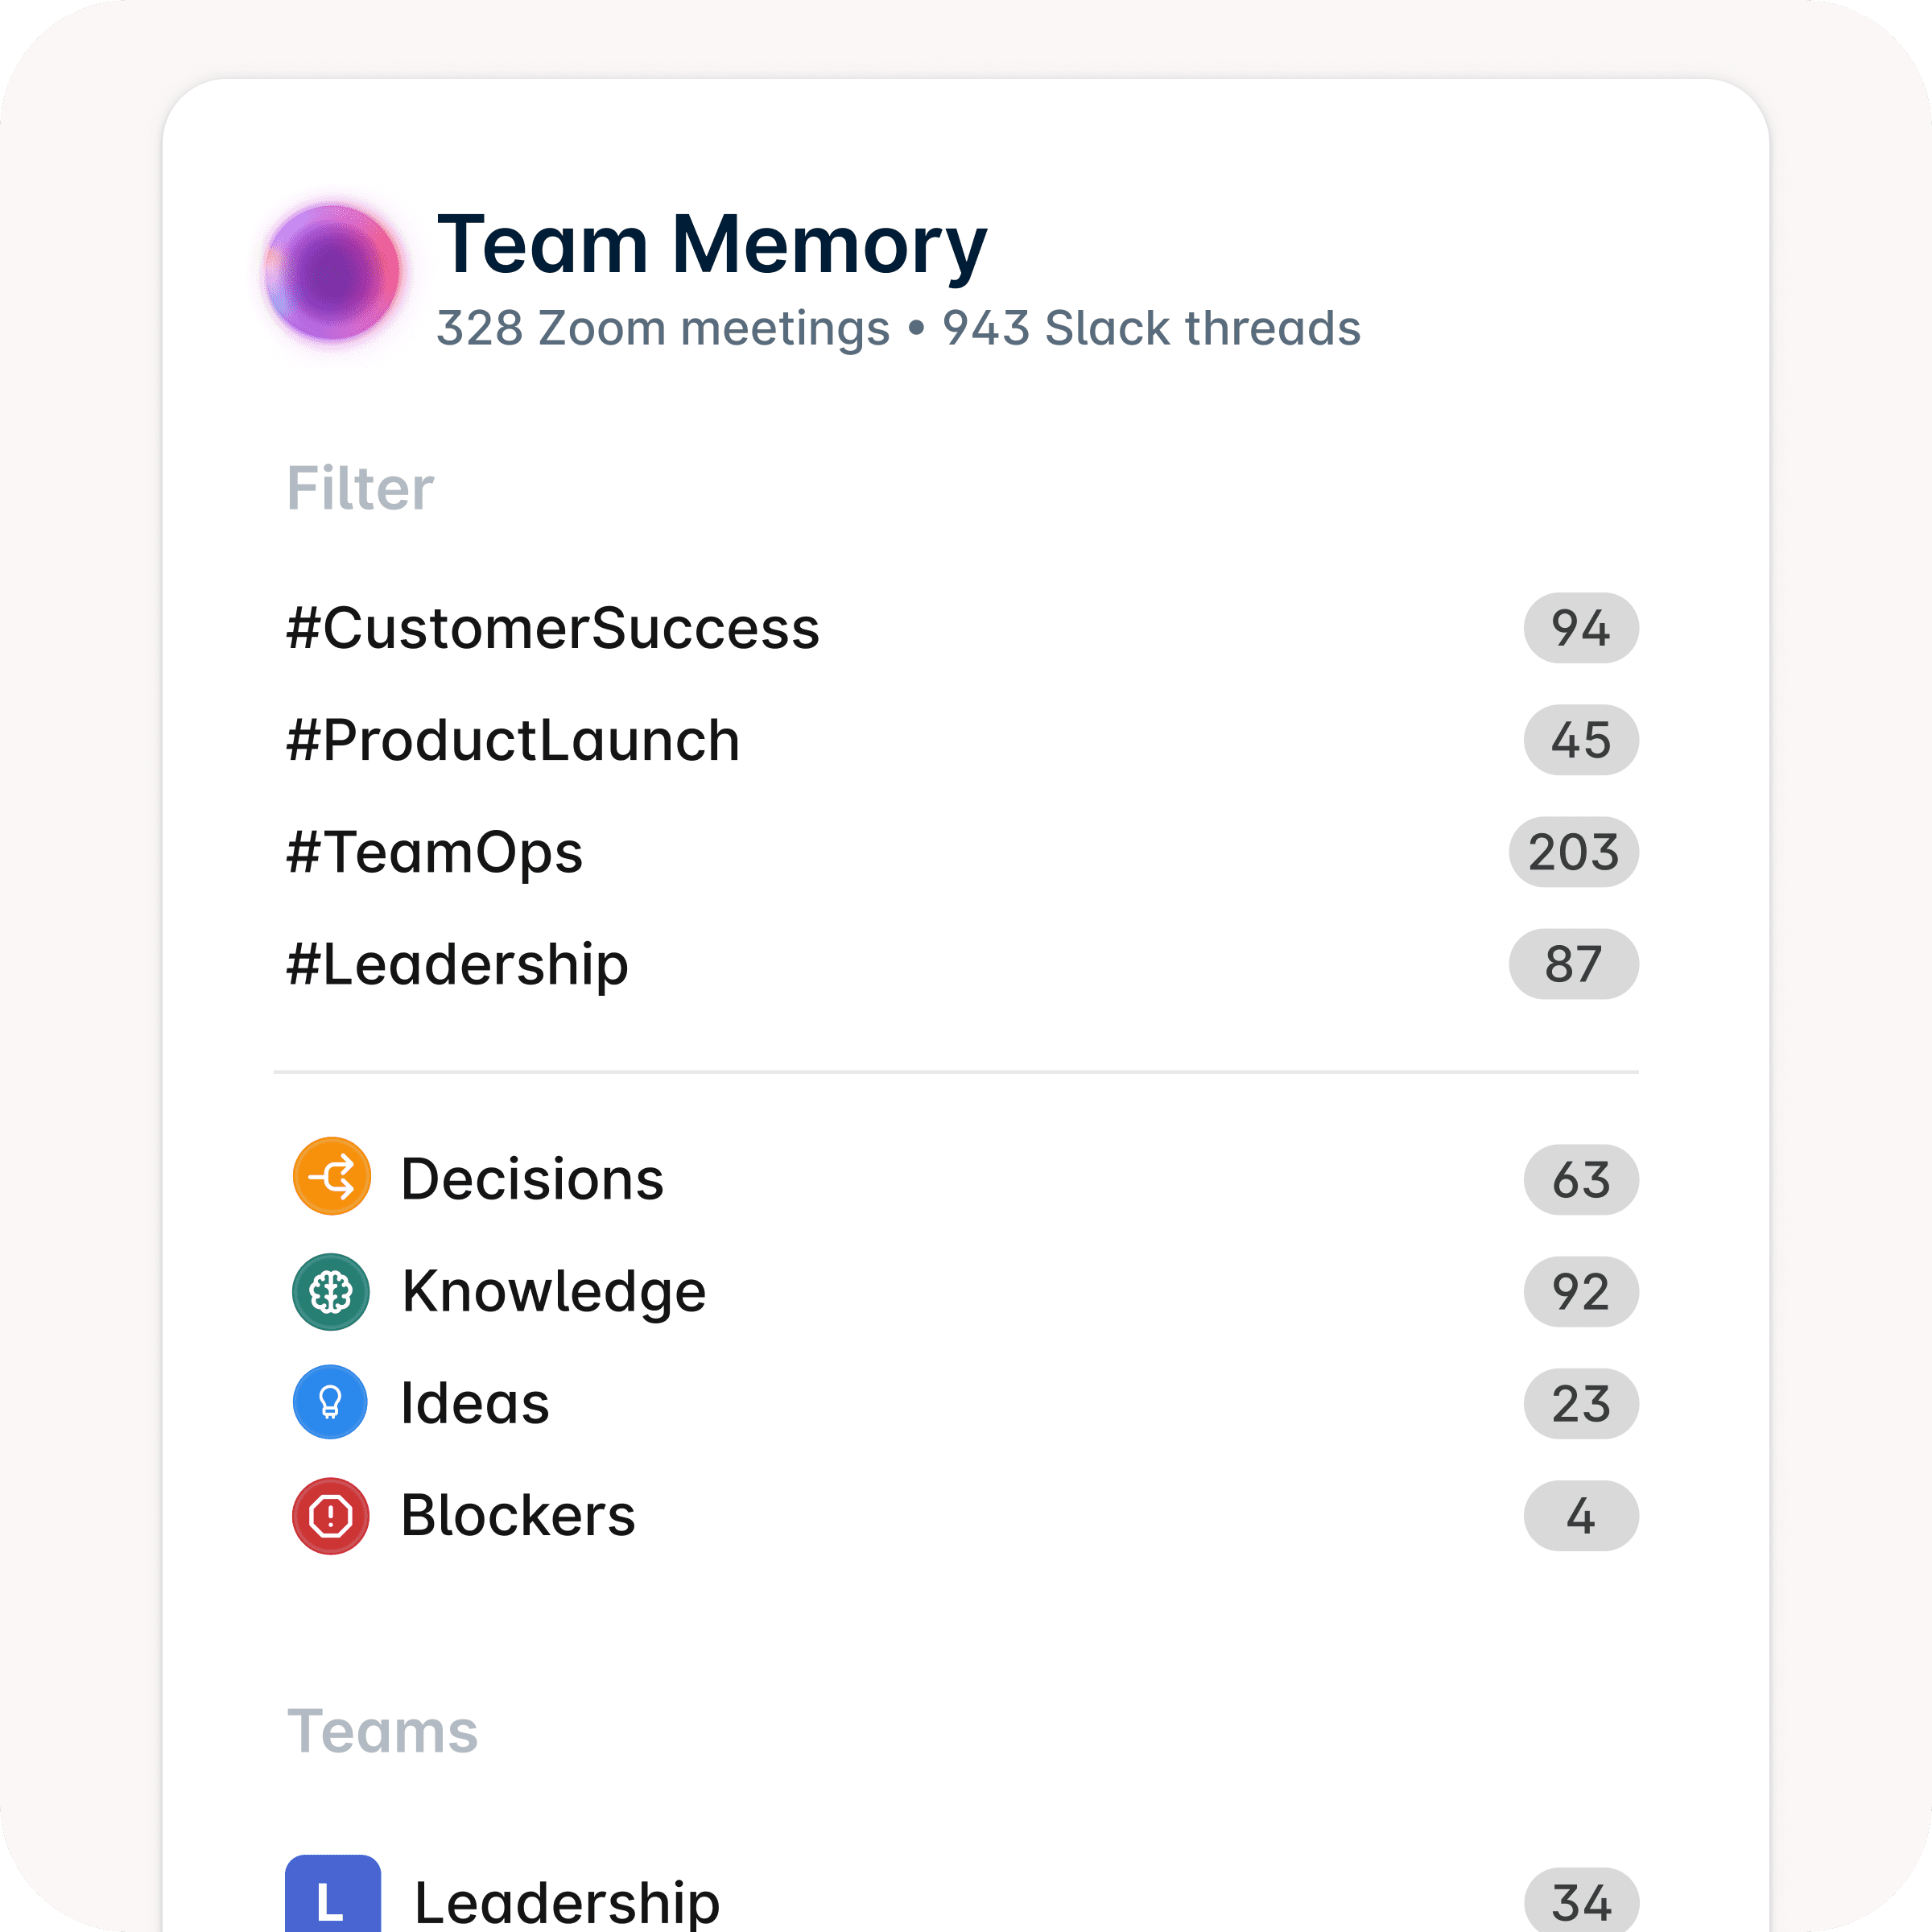Viewport: 1932px width, 1932px height.
Task: Click the orange Decisions fork icon
Action: 332,1177
